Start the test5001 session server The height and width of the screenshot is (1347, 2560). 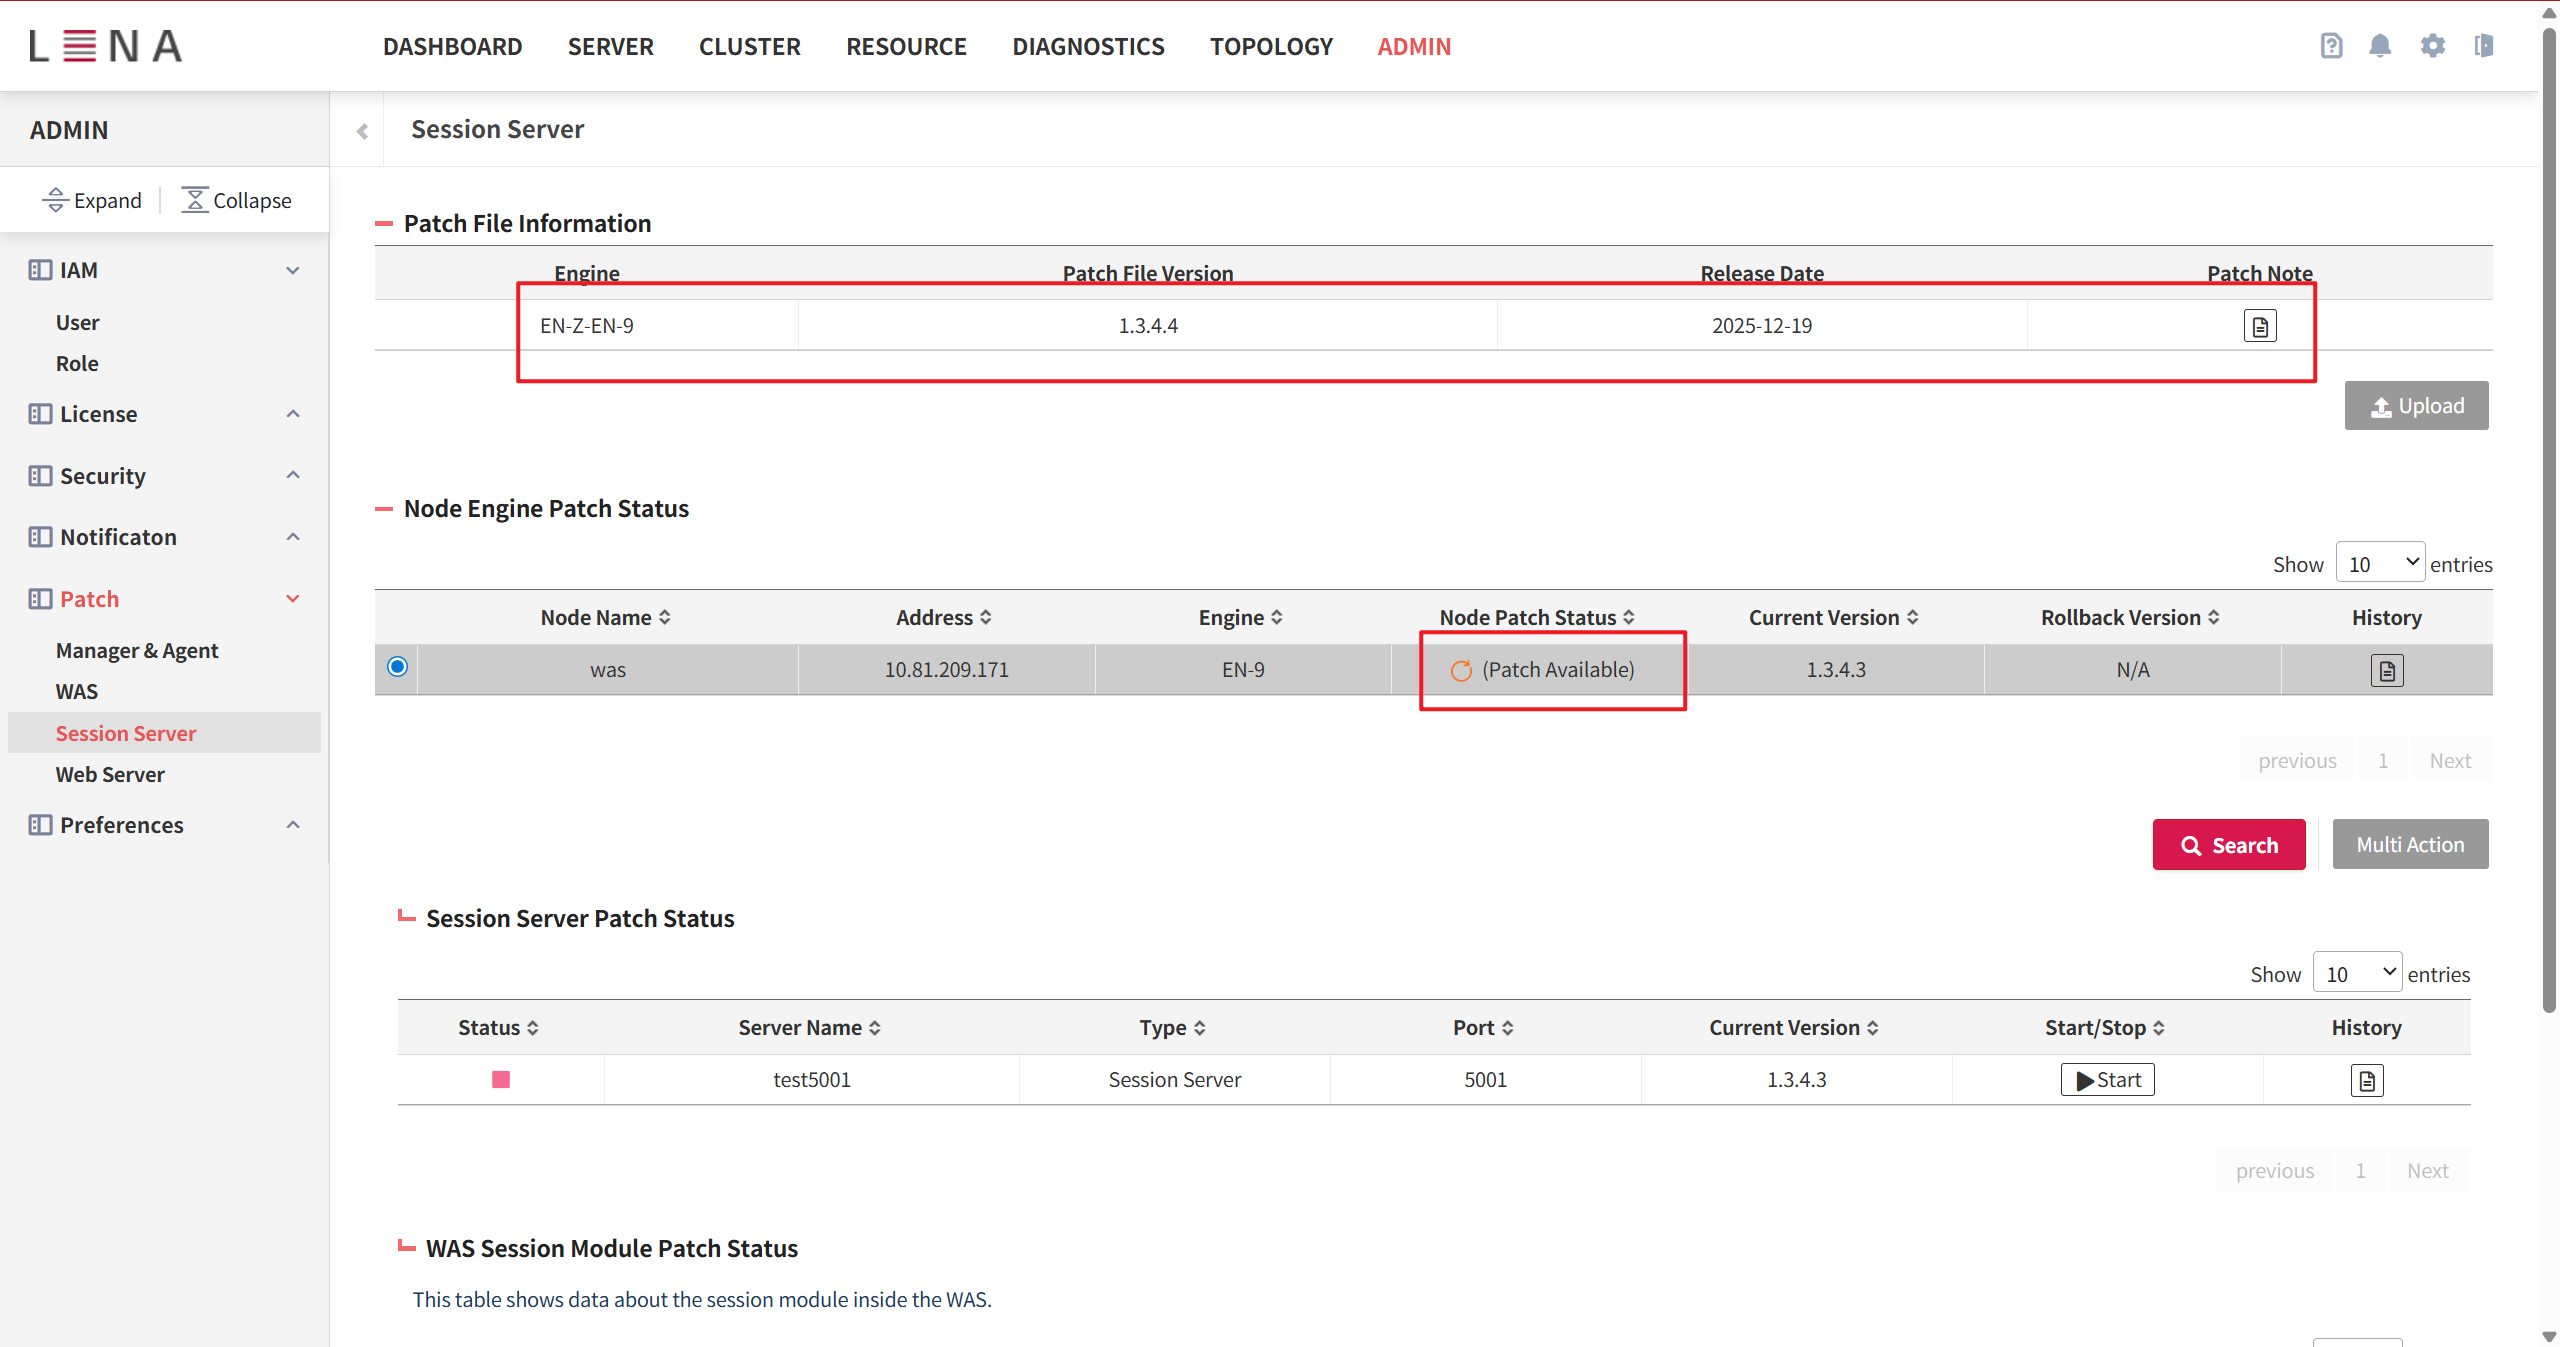(x=2107, y=1080)
